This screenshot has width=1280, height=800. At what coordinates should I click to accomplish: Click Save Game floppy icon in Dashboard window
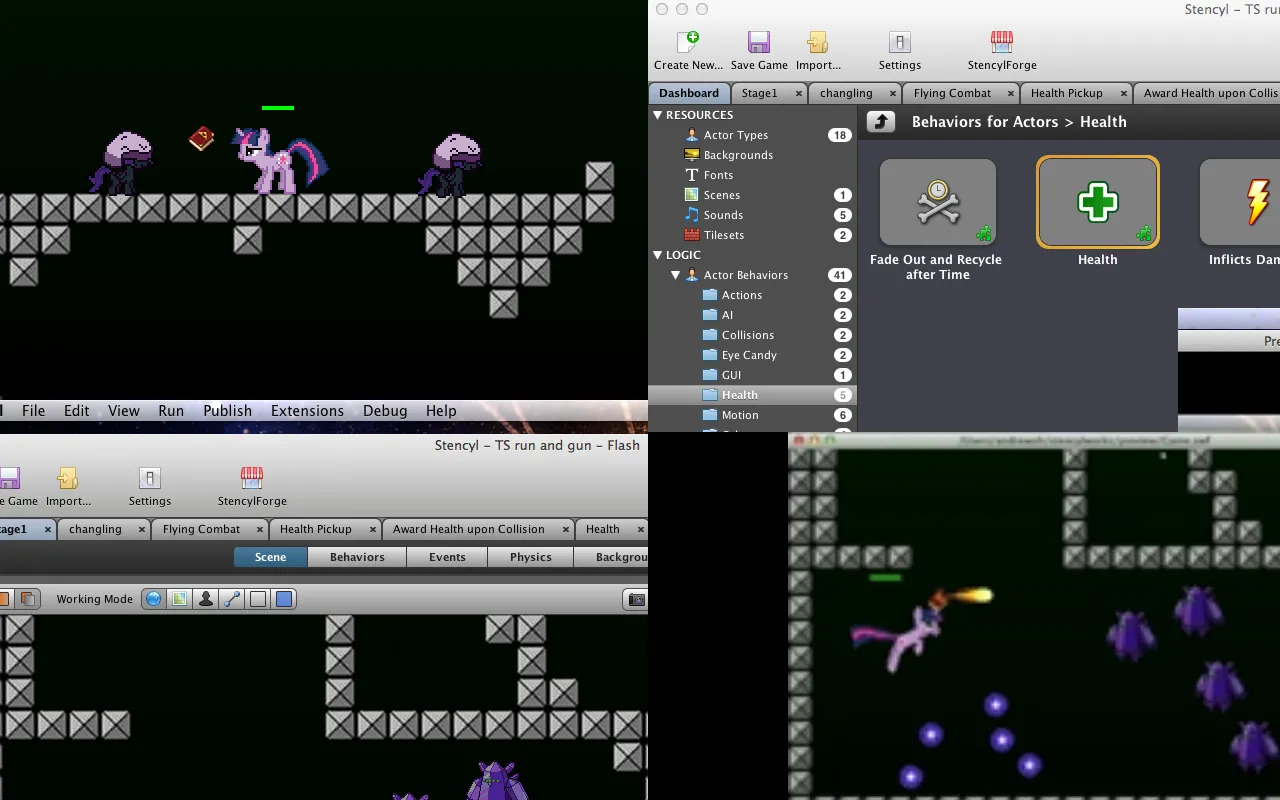tap(759, 42)
